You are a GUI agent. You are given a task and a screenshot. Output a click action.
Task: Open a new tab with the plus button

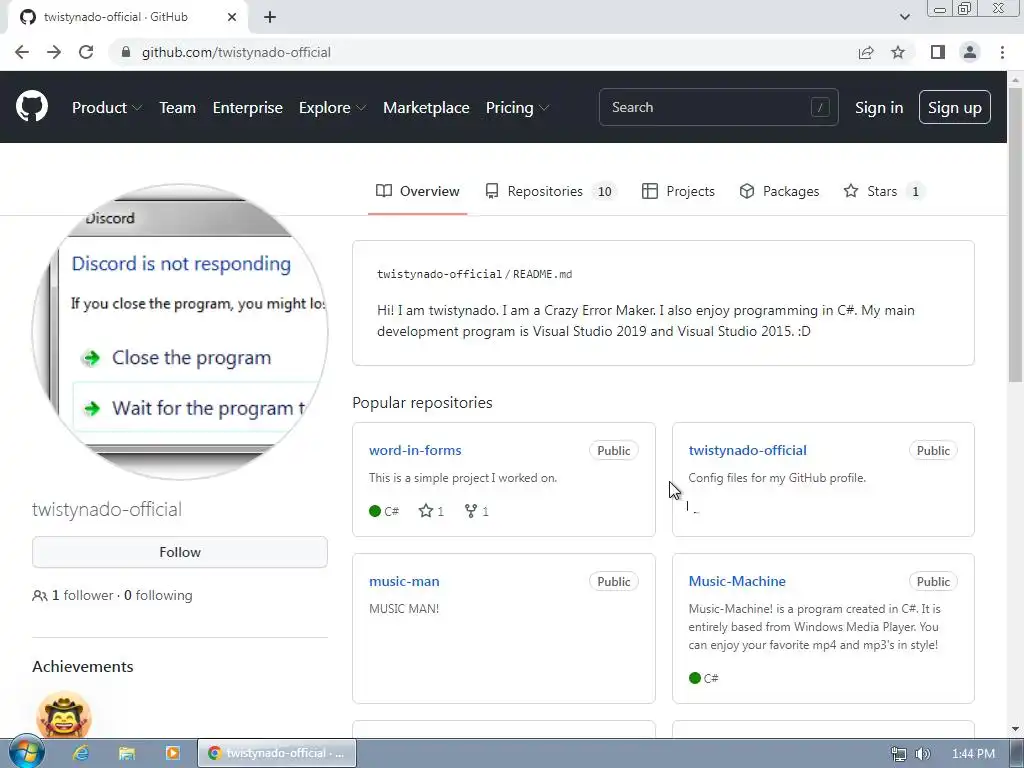[x=270, y=17]
